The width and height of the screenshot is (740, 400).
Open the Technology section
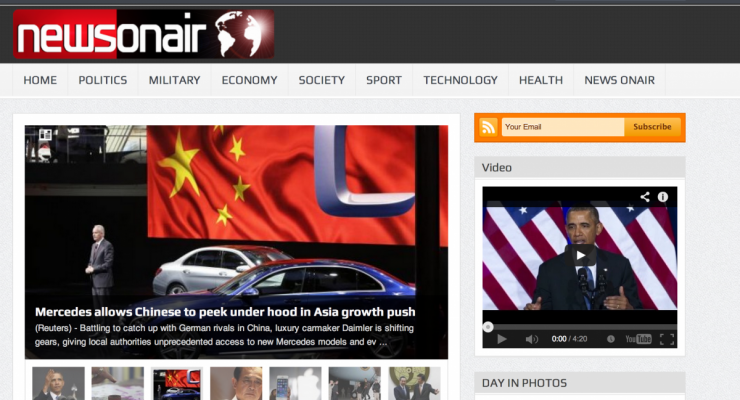tap(460, 80)
